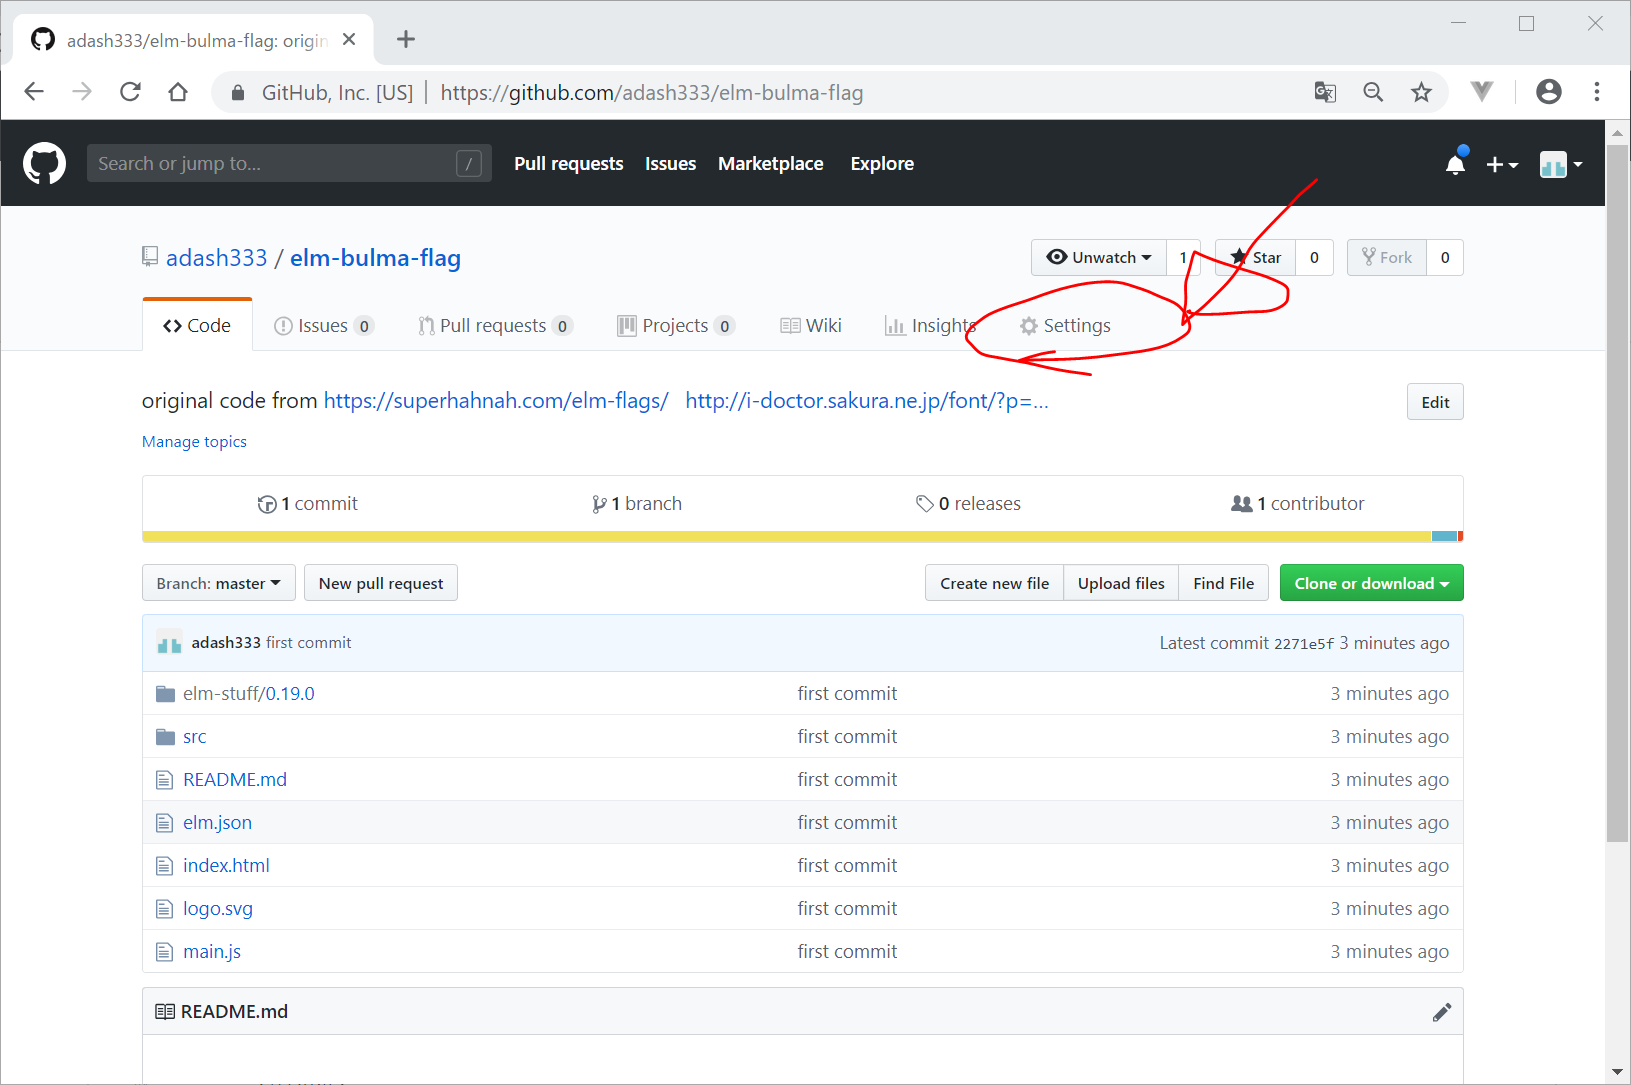Go to Marketplace

771,164
